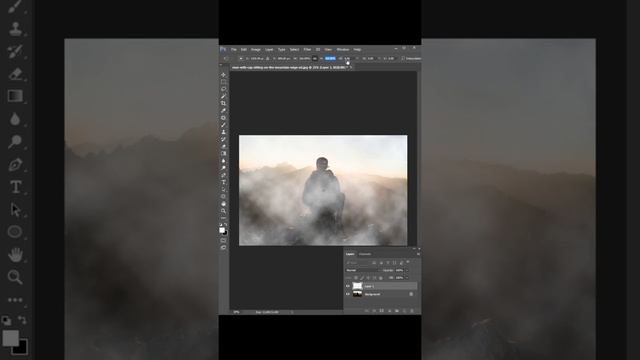Open the layer Opacity slider arrow

407,270
